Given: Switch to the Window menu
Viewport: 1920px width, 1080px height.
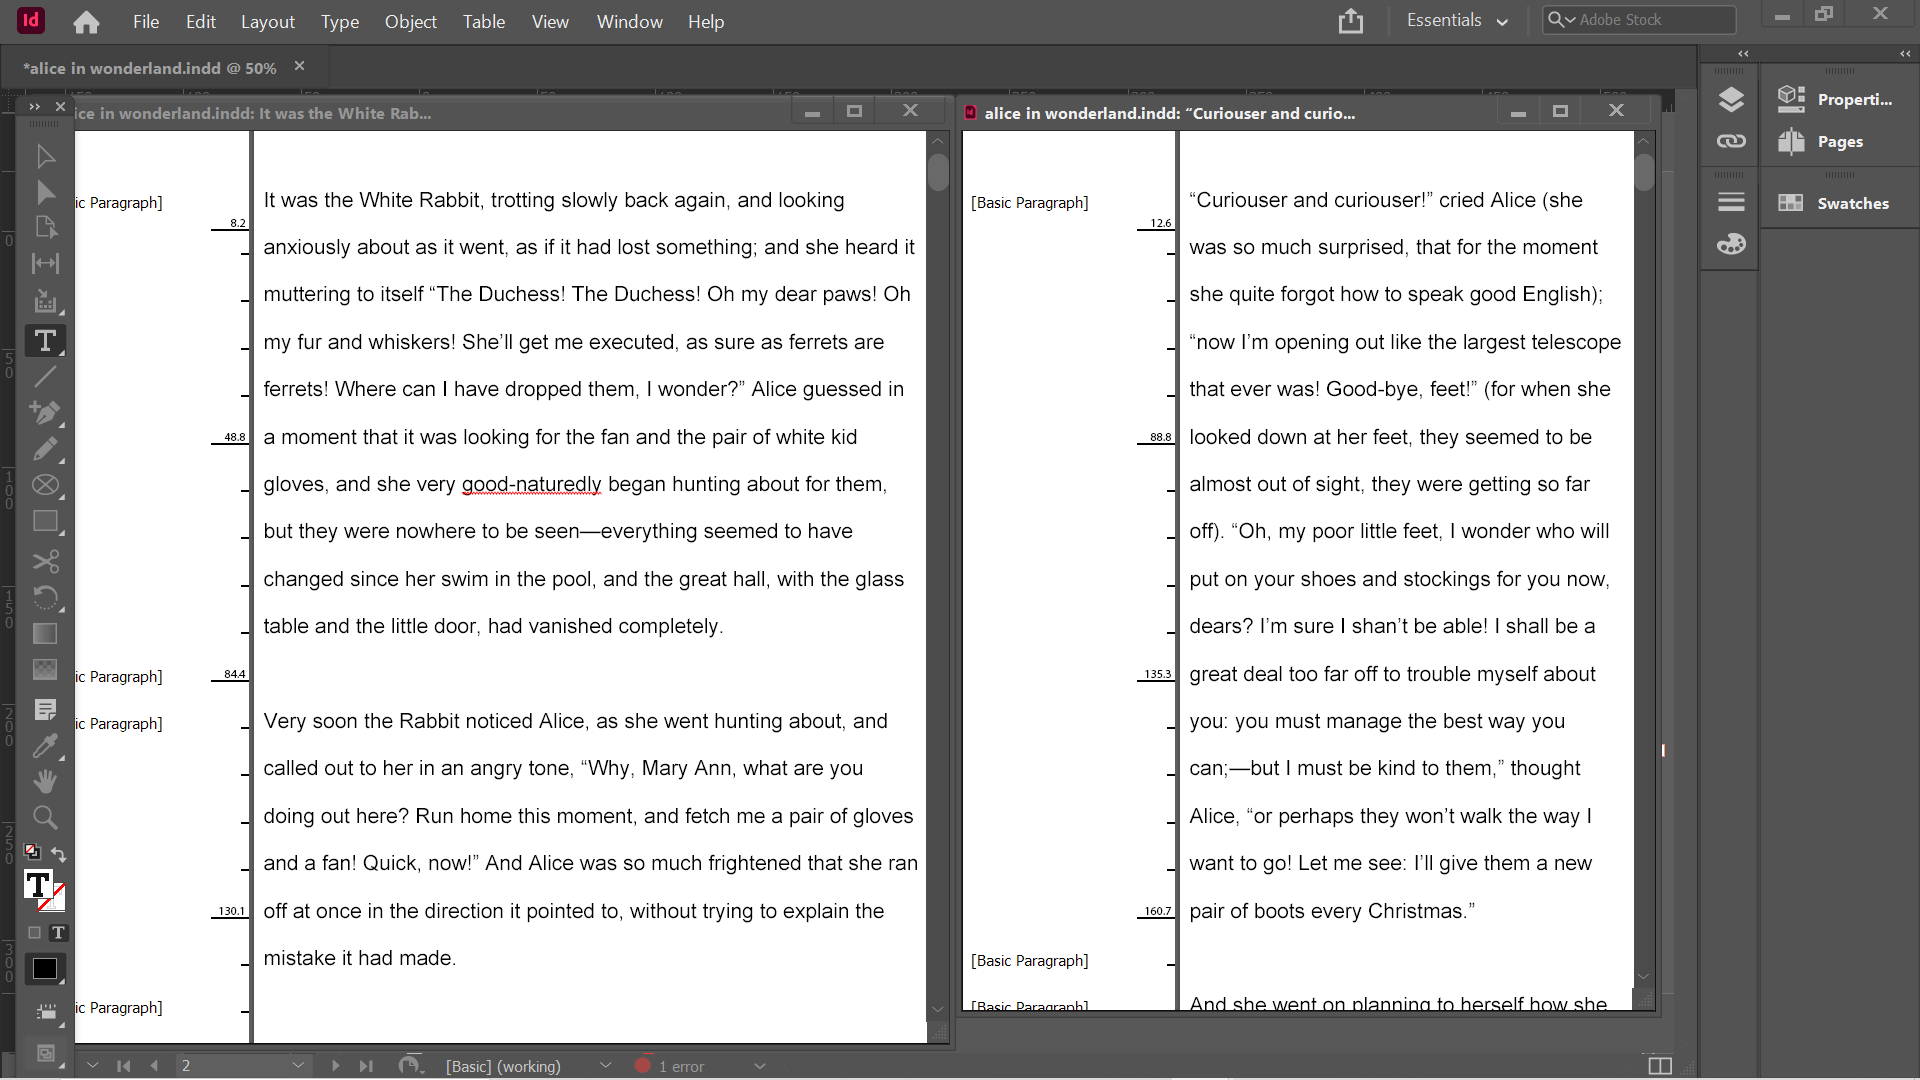Looking at the screenshot, I should [x=629, y=21].
